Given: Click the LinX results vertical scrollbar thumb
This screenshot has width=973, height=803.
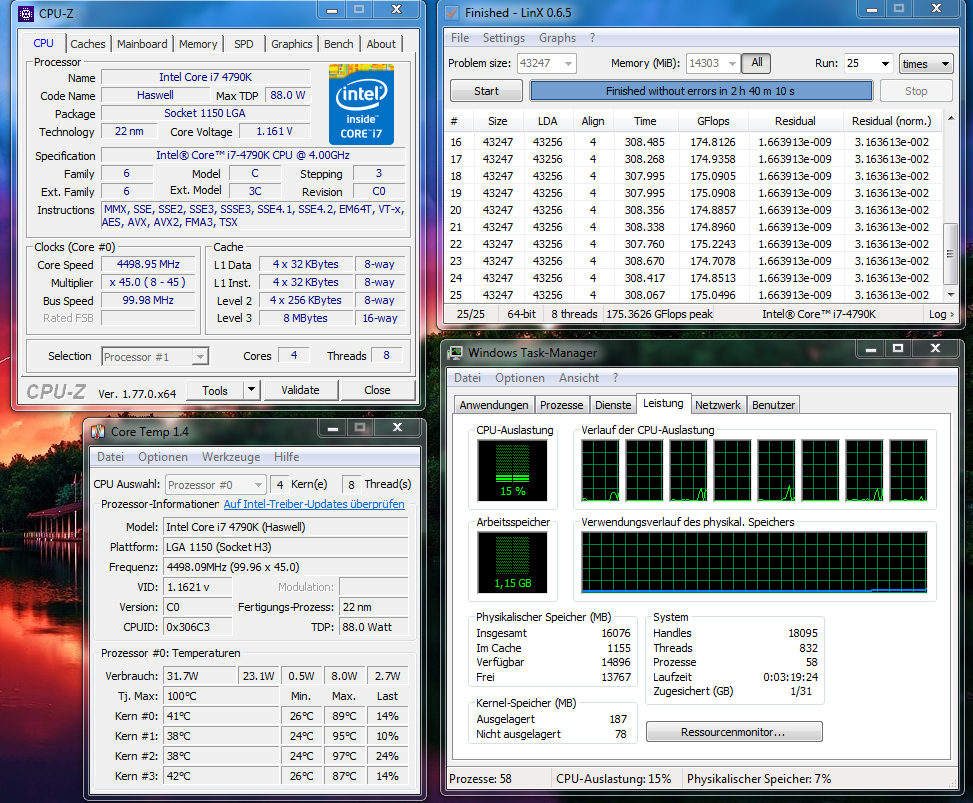Looking at the screenshot, I should click(x=950, y=253).
